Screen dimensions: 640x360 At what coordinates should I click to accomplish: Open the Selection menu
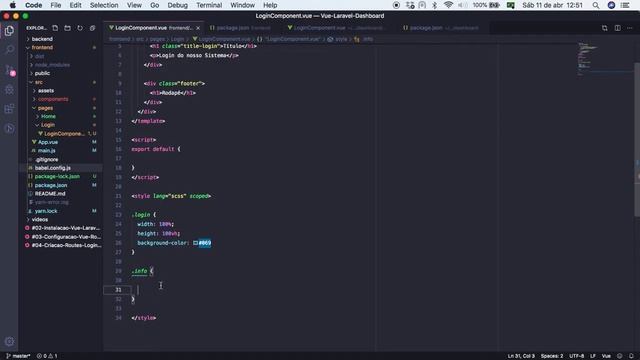[x=104, y=5]
